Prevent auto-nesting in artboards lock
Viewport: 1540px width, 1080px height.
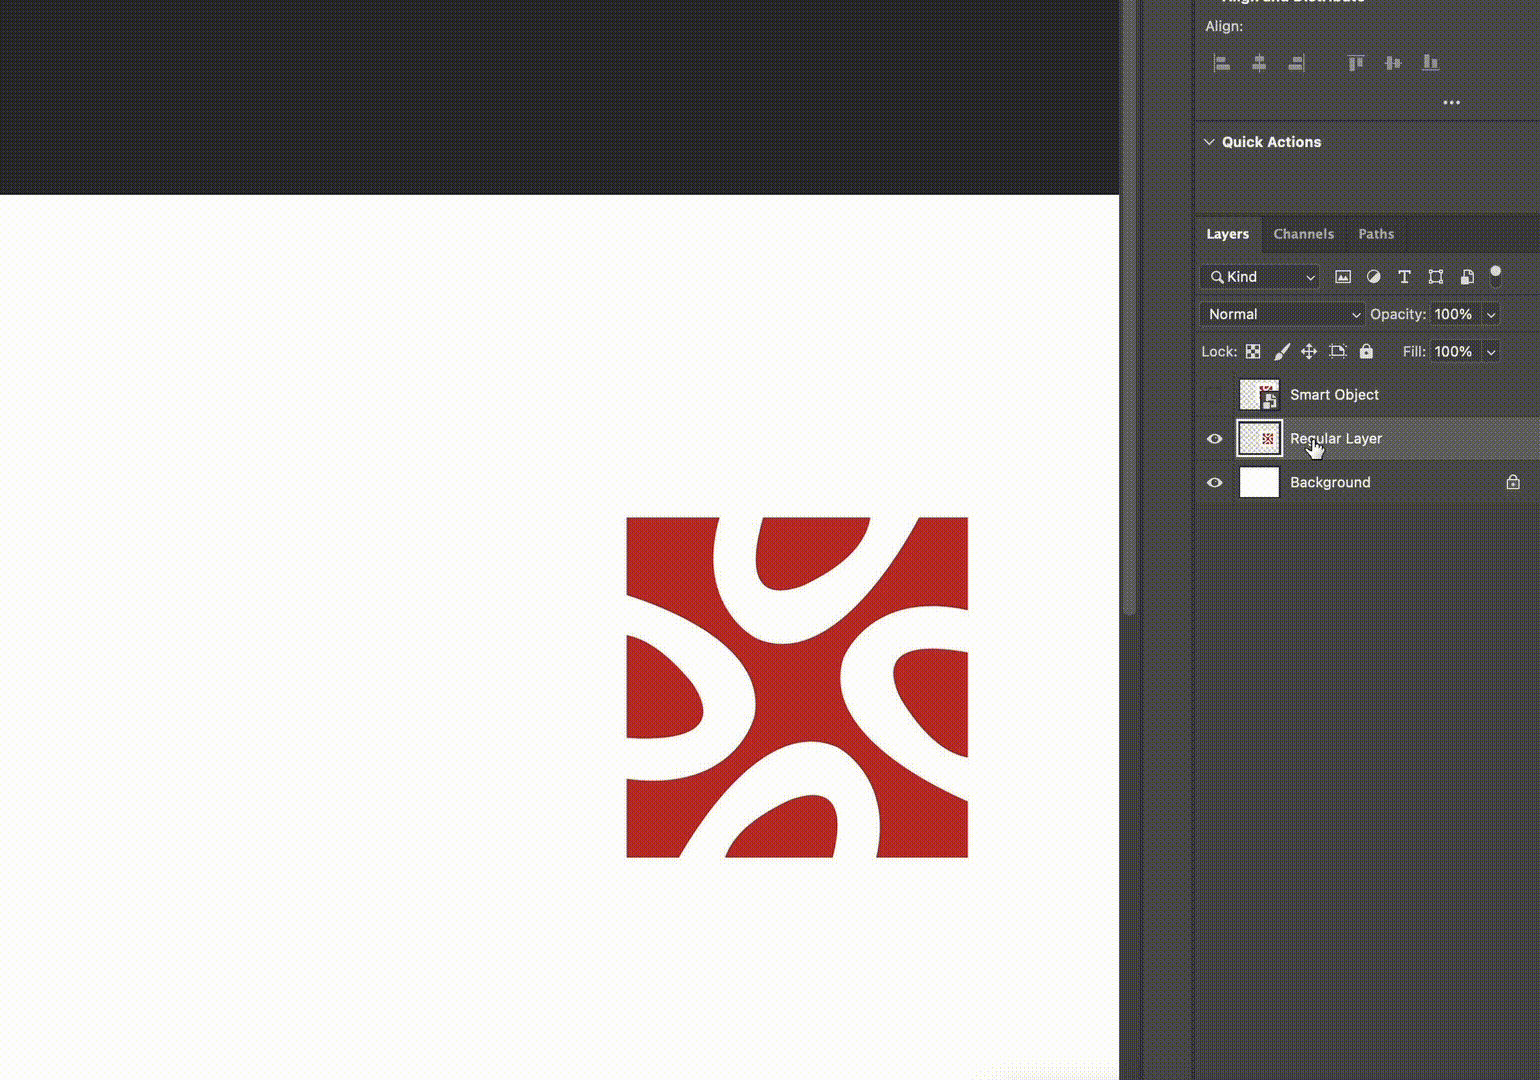pos(1338,351)
